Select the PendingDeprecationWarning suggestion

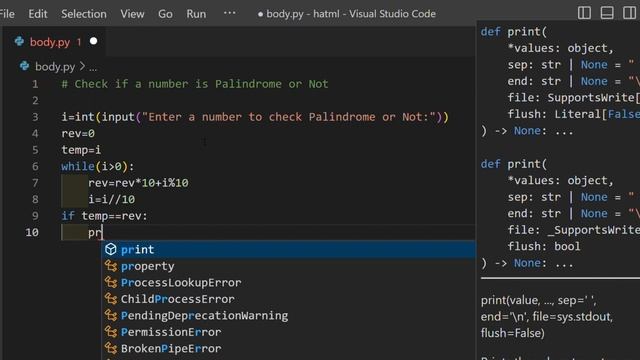pos(288,316)
